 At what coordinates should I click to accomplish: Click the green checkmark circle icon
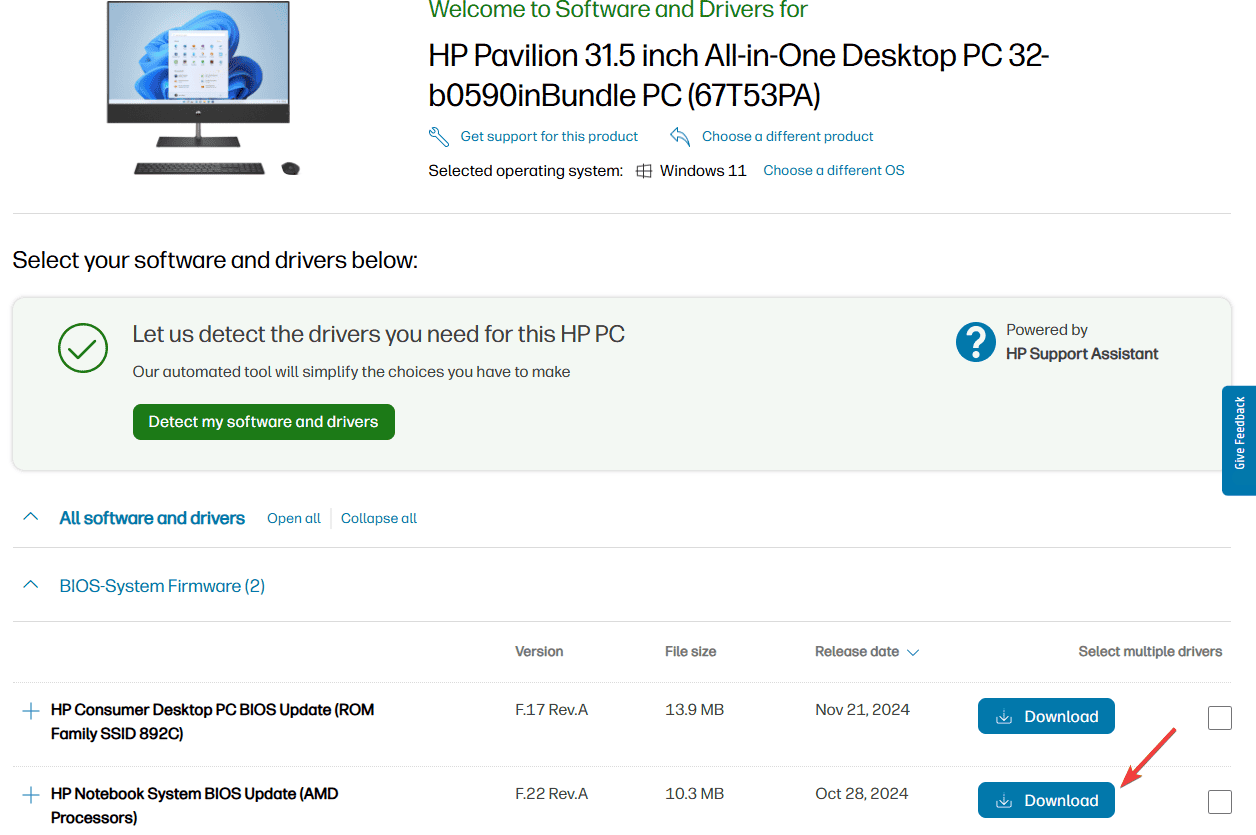tap(83, 347)
